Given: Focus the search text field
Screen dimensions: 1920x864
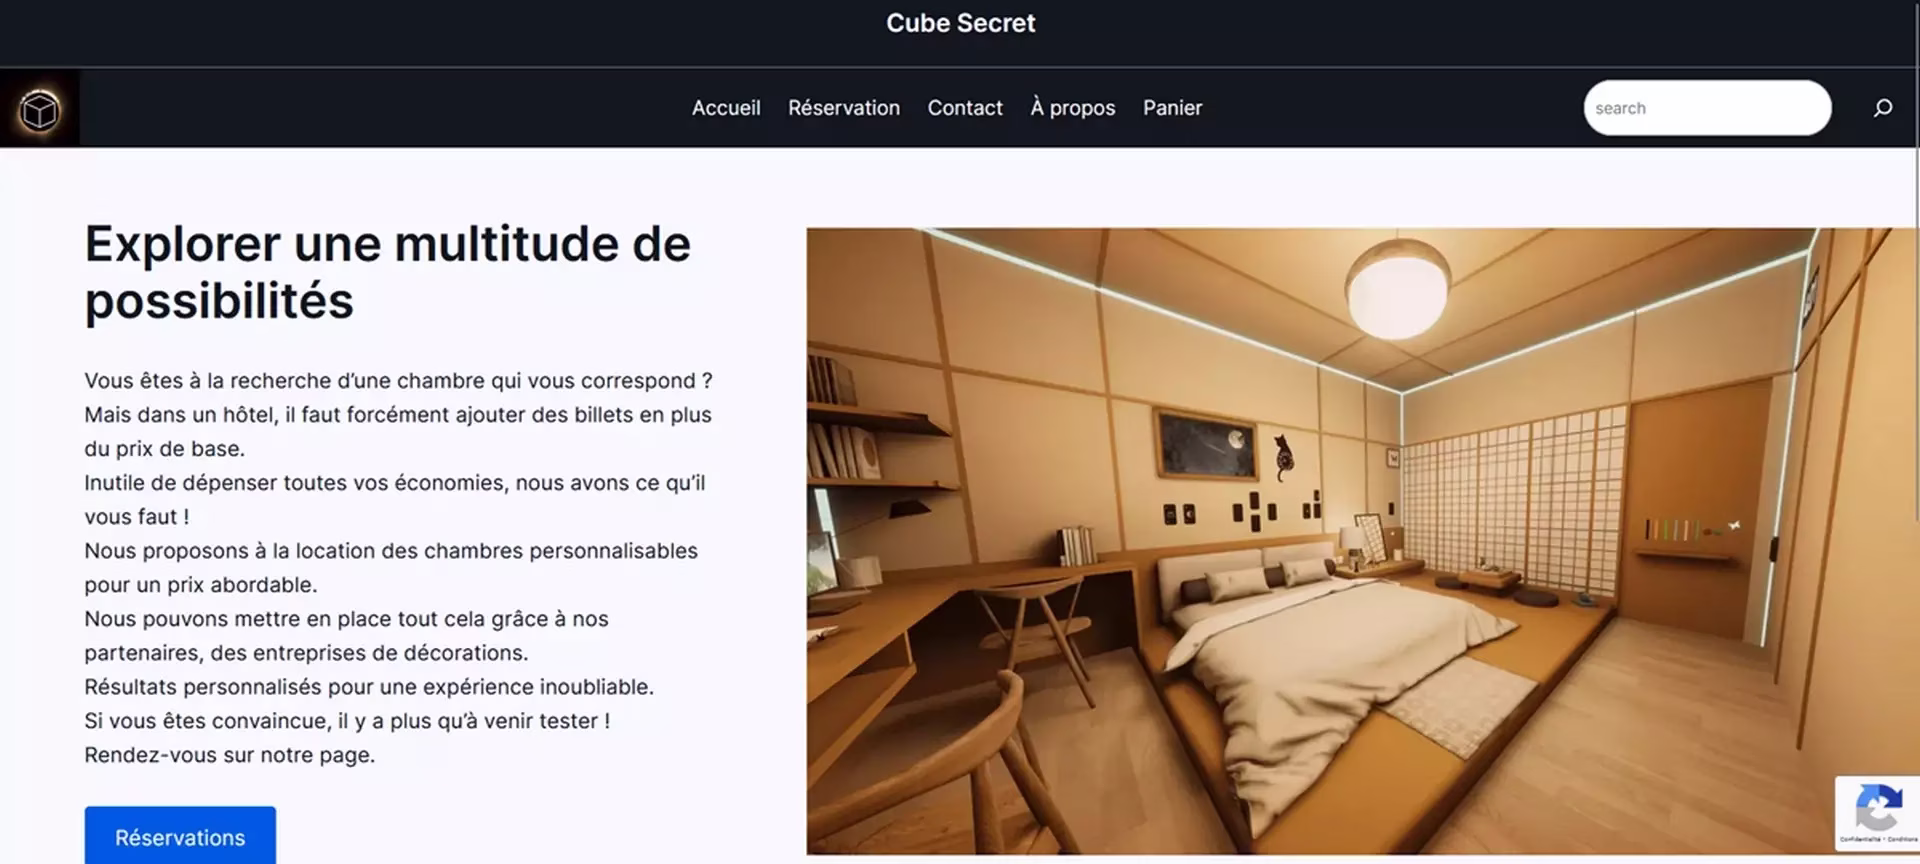Looking at the screenshot, I should (1707, 108).
